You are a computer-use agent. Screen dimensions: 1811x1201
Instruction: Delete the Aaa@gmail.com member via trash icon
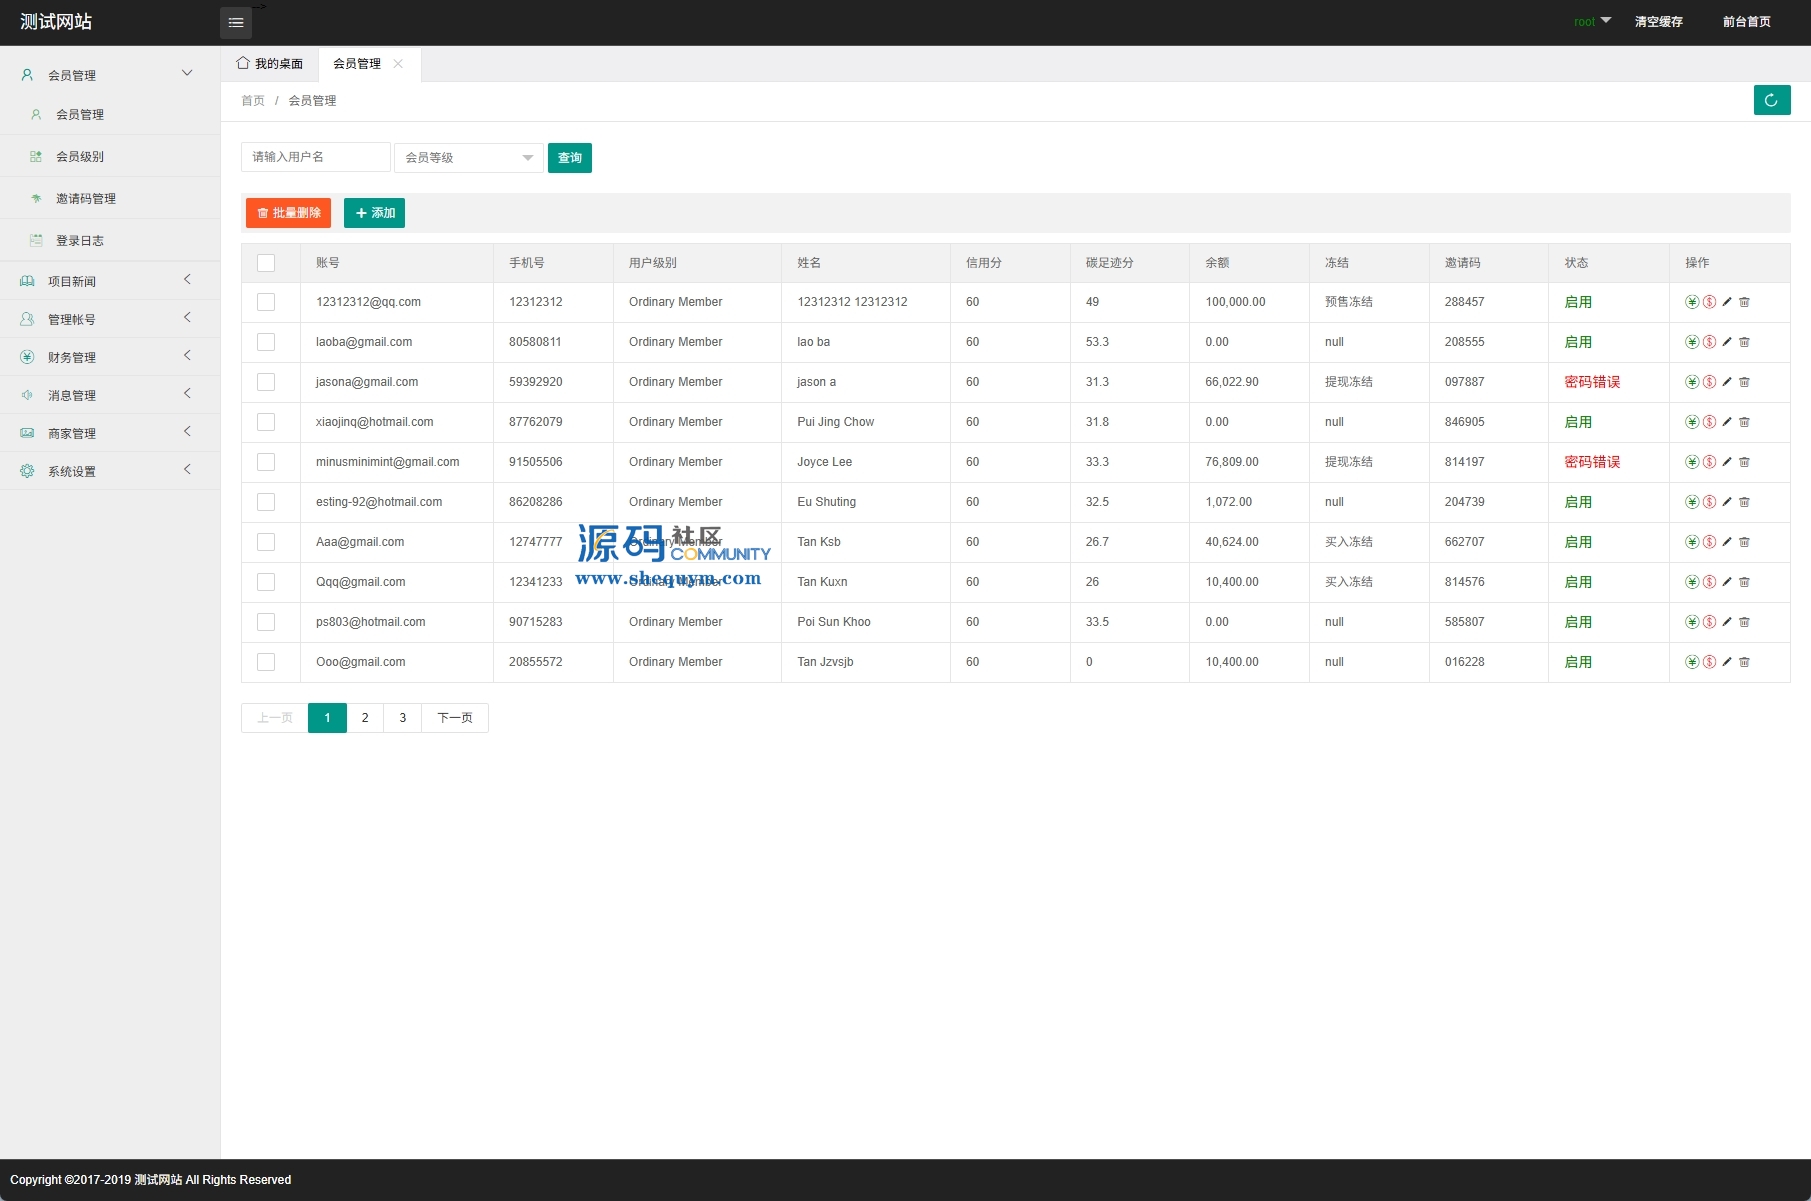(x=1744, y=542)
